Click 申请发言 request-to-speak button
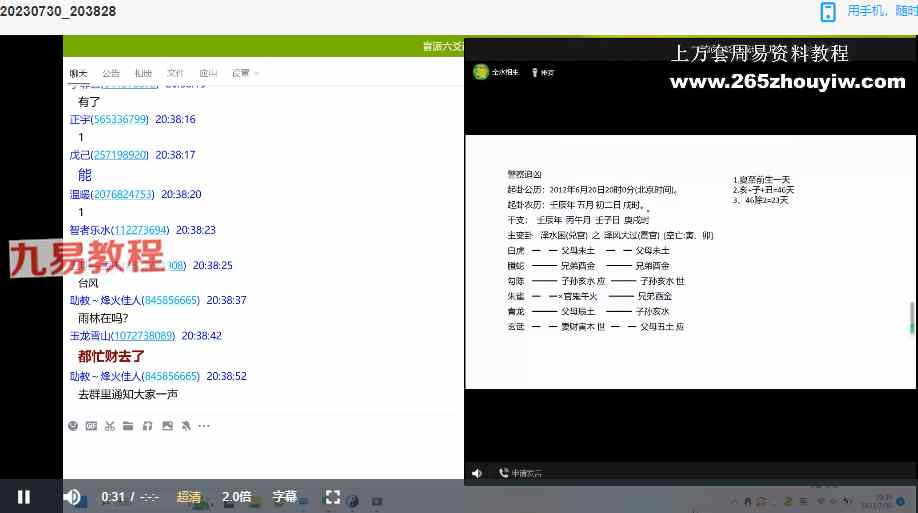Viewport: 918px width, 513px height. click(x=526, y=473)
